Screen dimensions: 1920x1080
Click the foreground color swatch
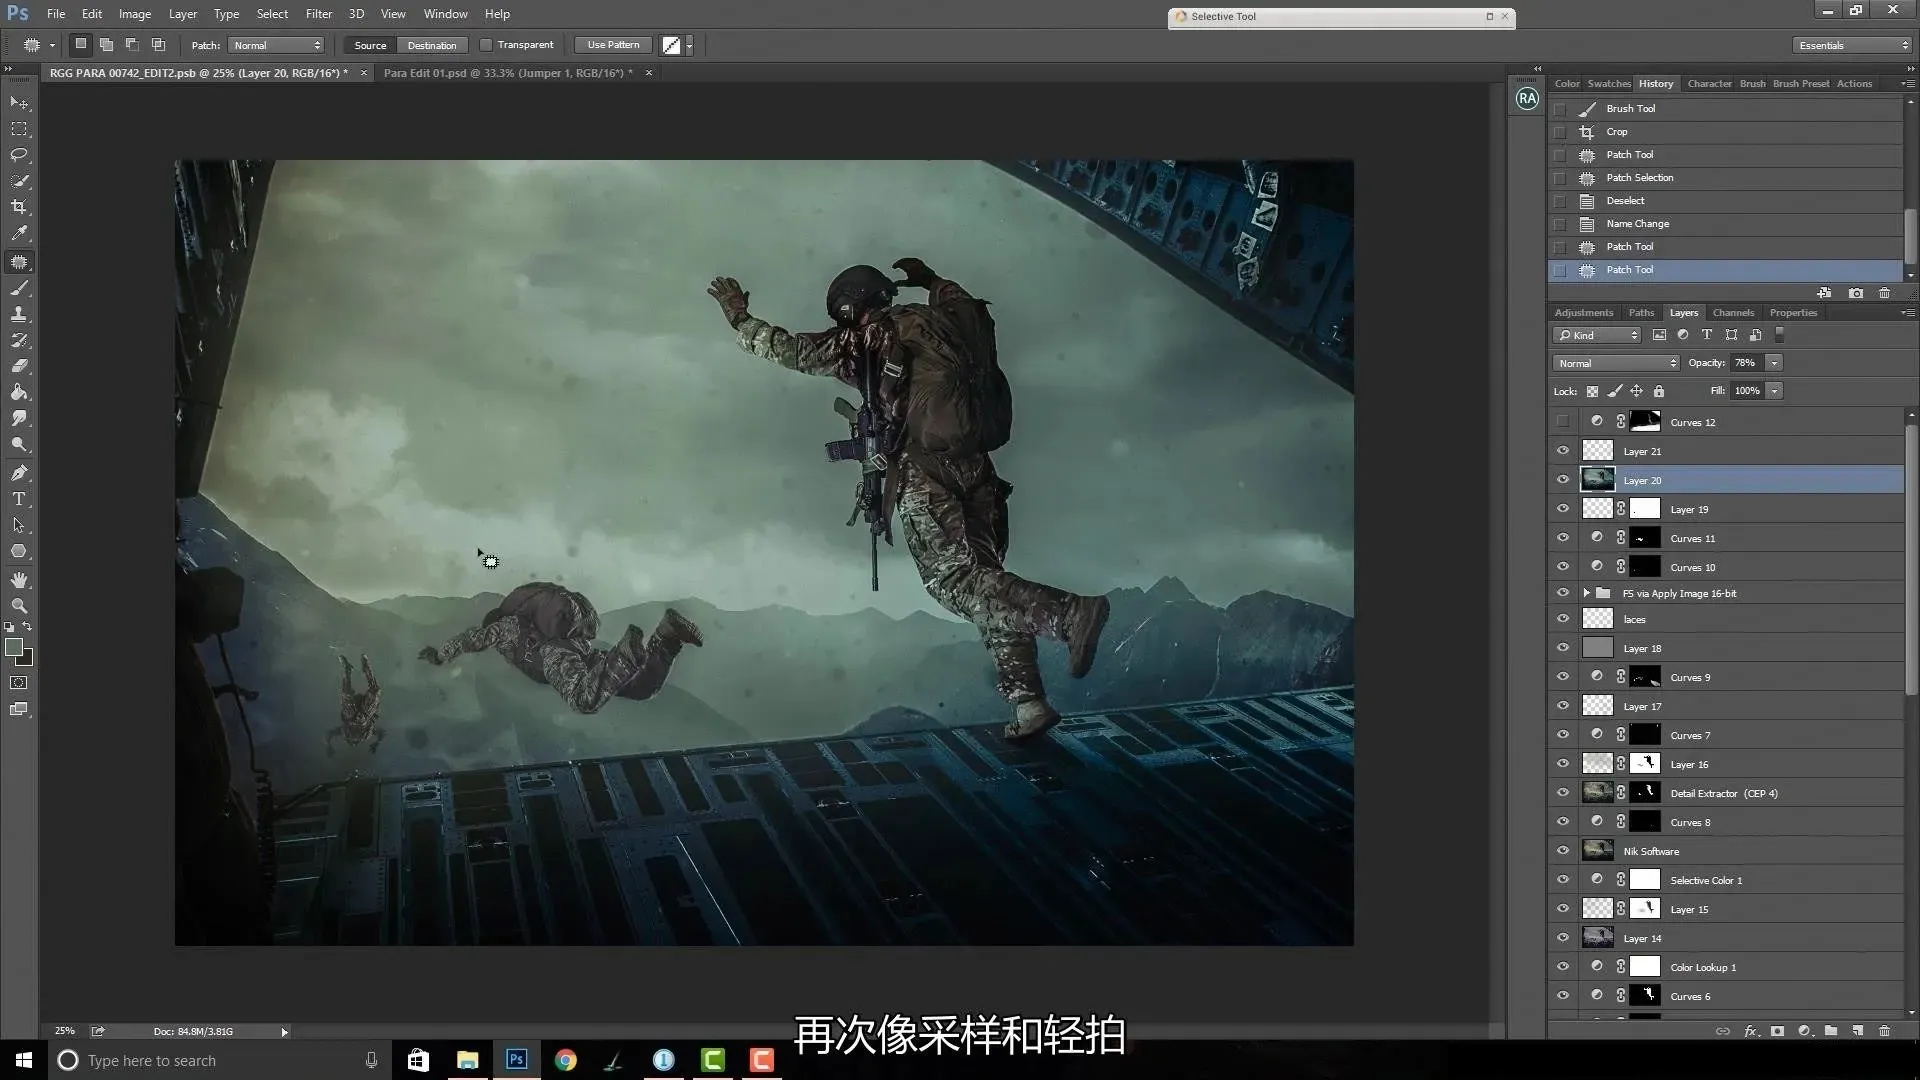14,648
